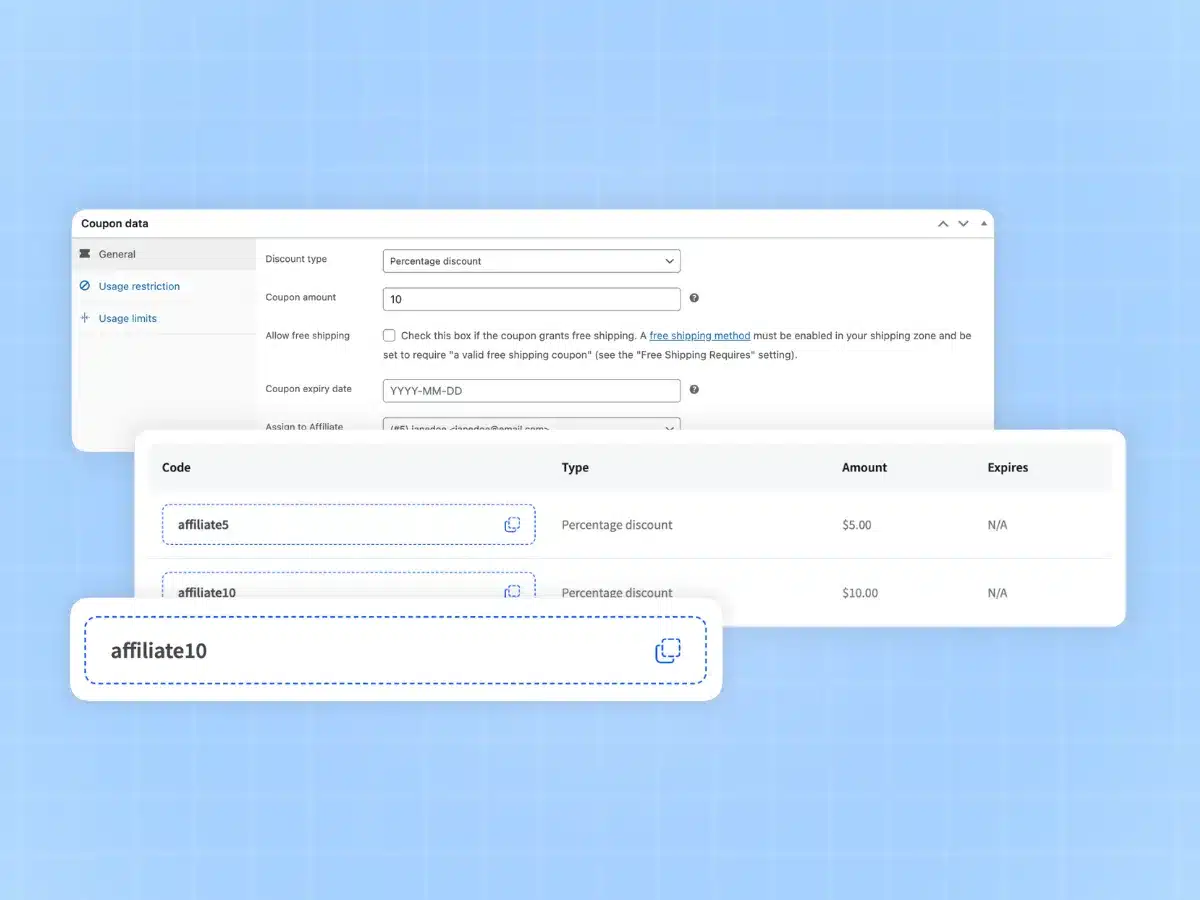Enable the Allow free shipping checkbox
This screenshot has width=1200, height=900.
389,335
